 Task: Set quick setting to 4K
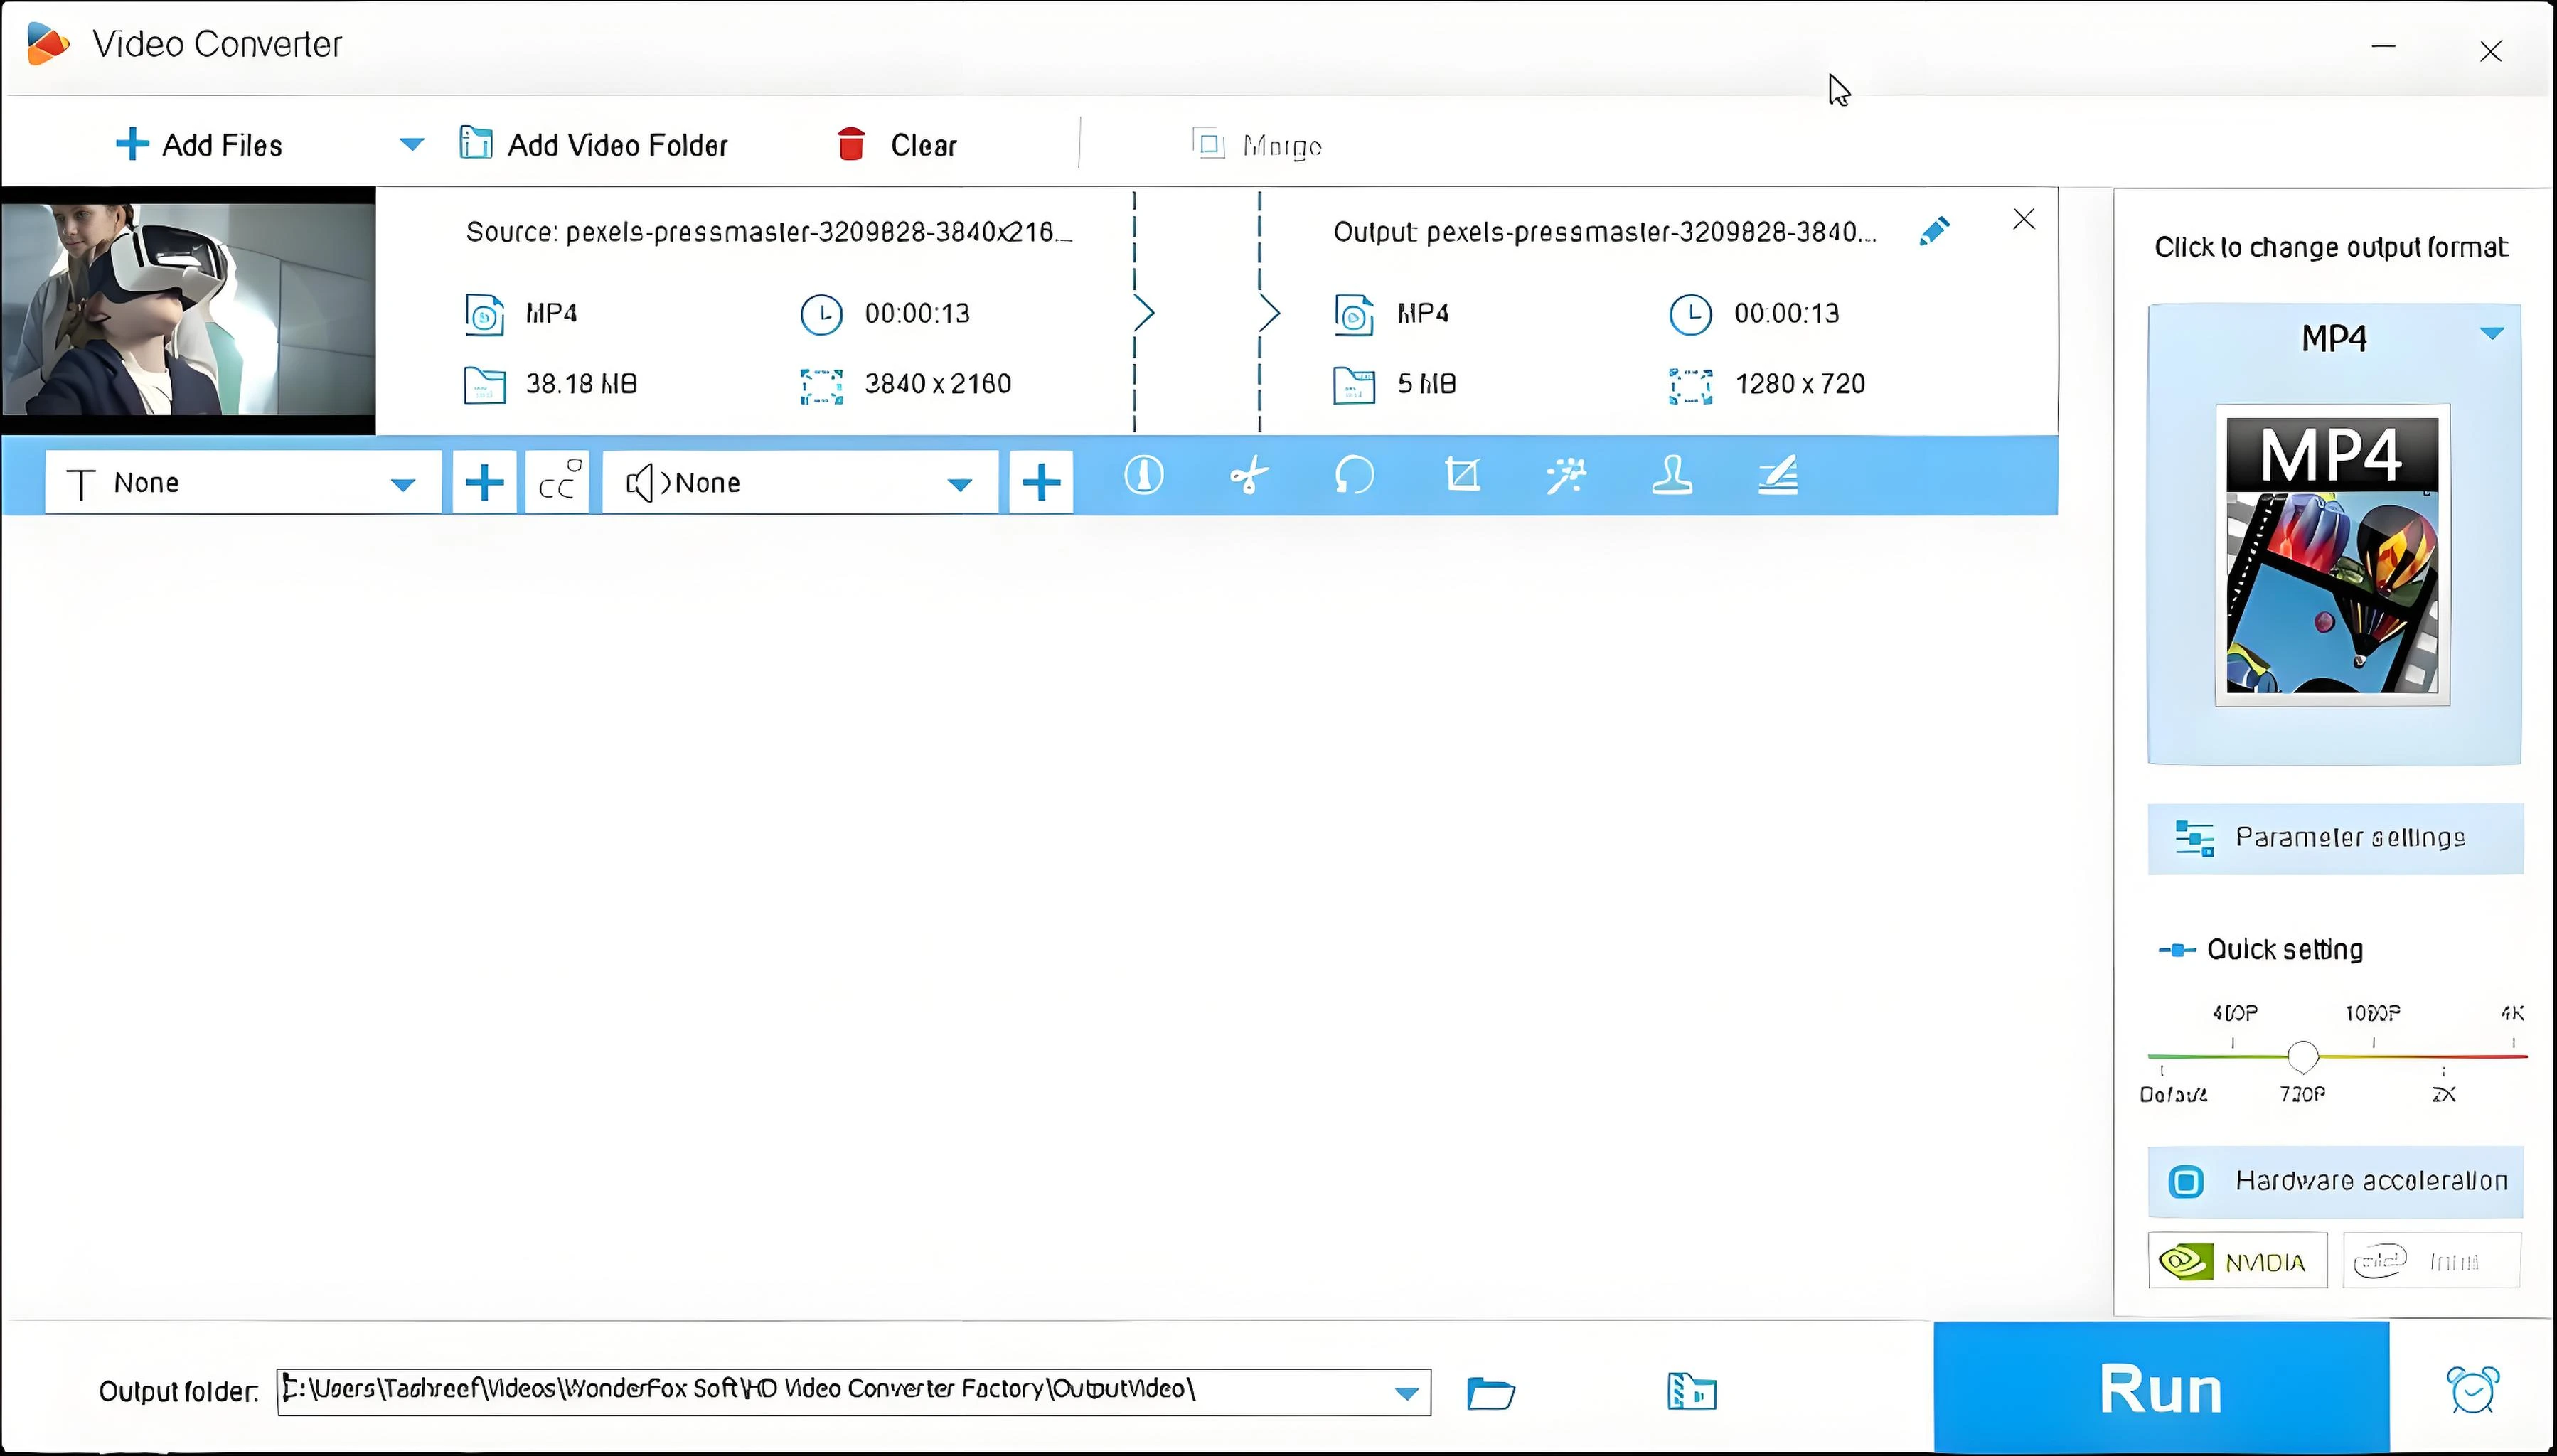click(x=2512, y=1014)
